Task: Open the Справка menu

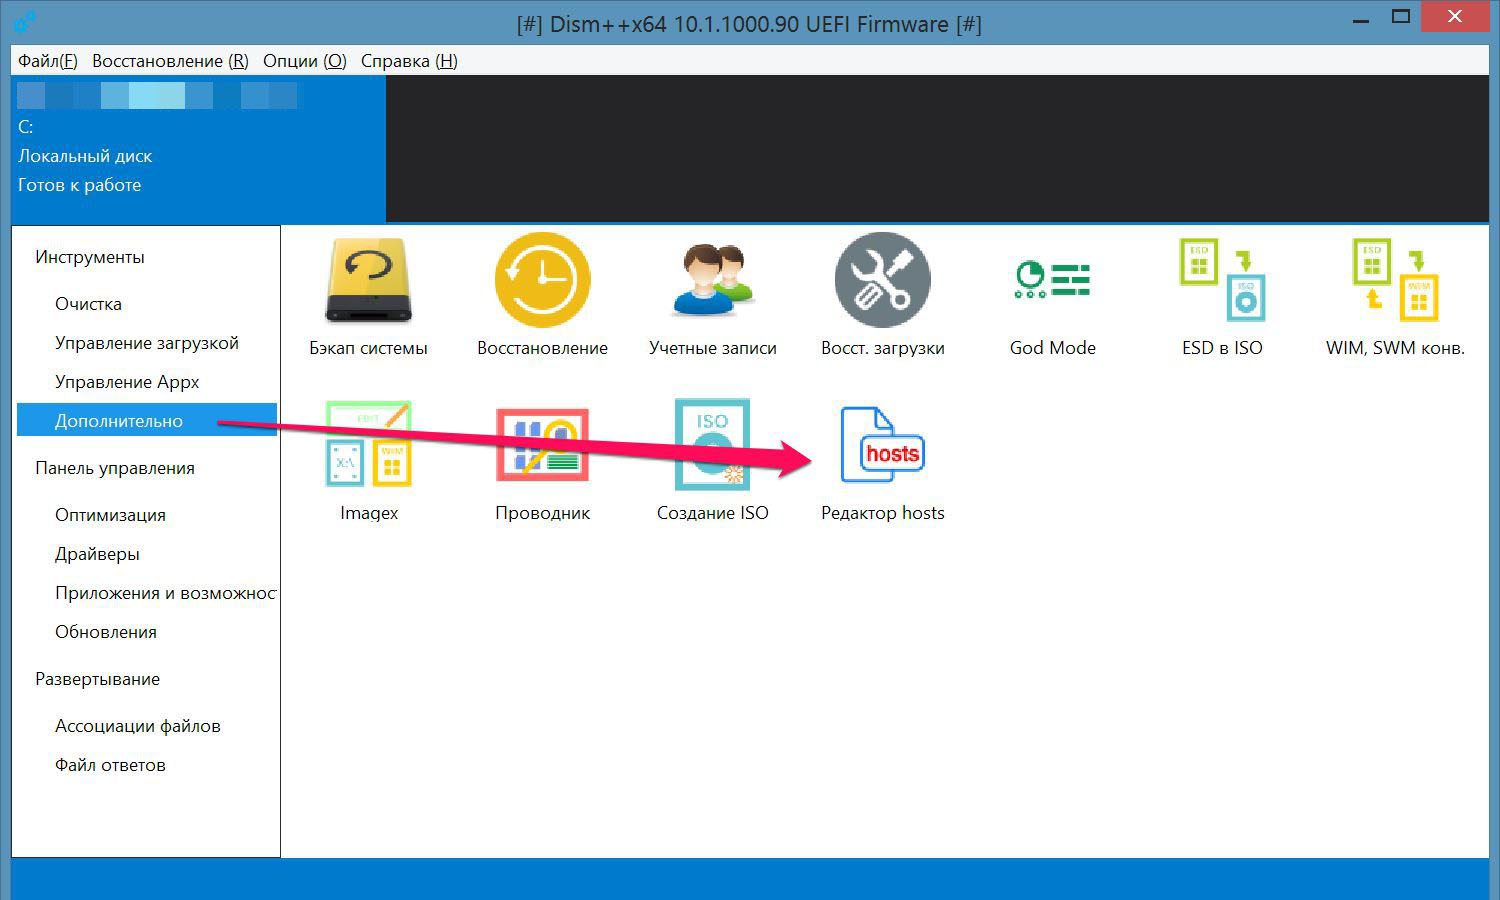Action: [x=409, y=61]
